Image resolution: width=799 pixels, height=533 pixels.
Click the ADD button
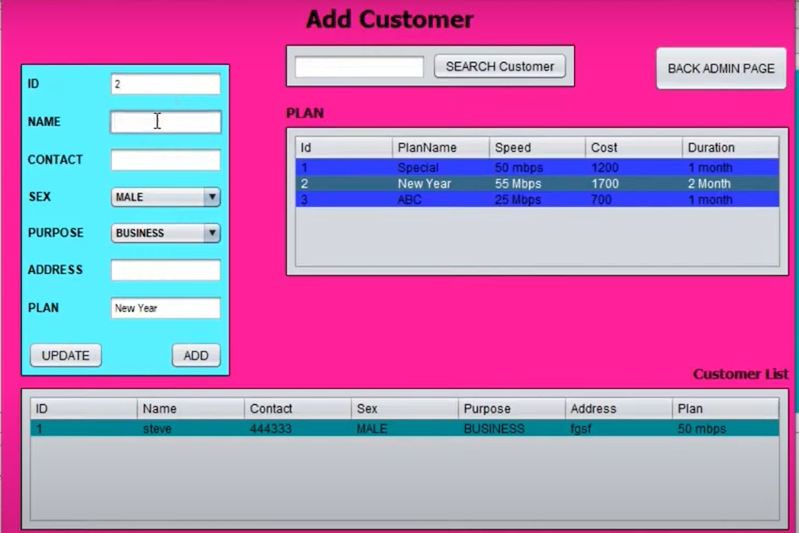(196, 355)
